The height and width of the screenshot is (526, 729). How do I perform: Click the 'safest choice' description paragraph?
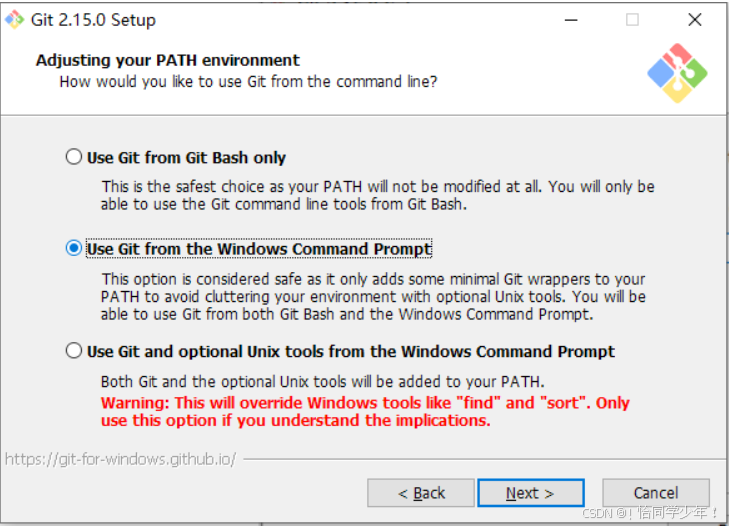pyautogui.click(x=378, y=195)
